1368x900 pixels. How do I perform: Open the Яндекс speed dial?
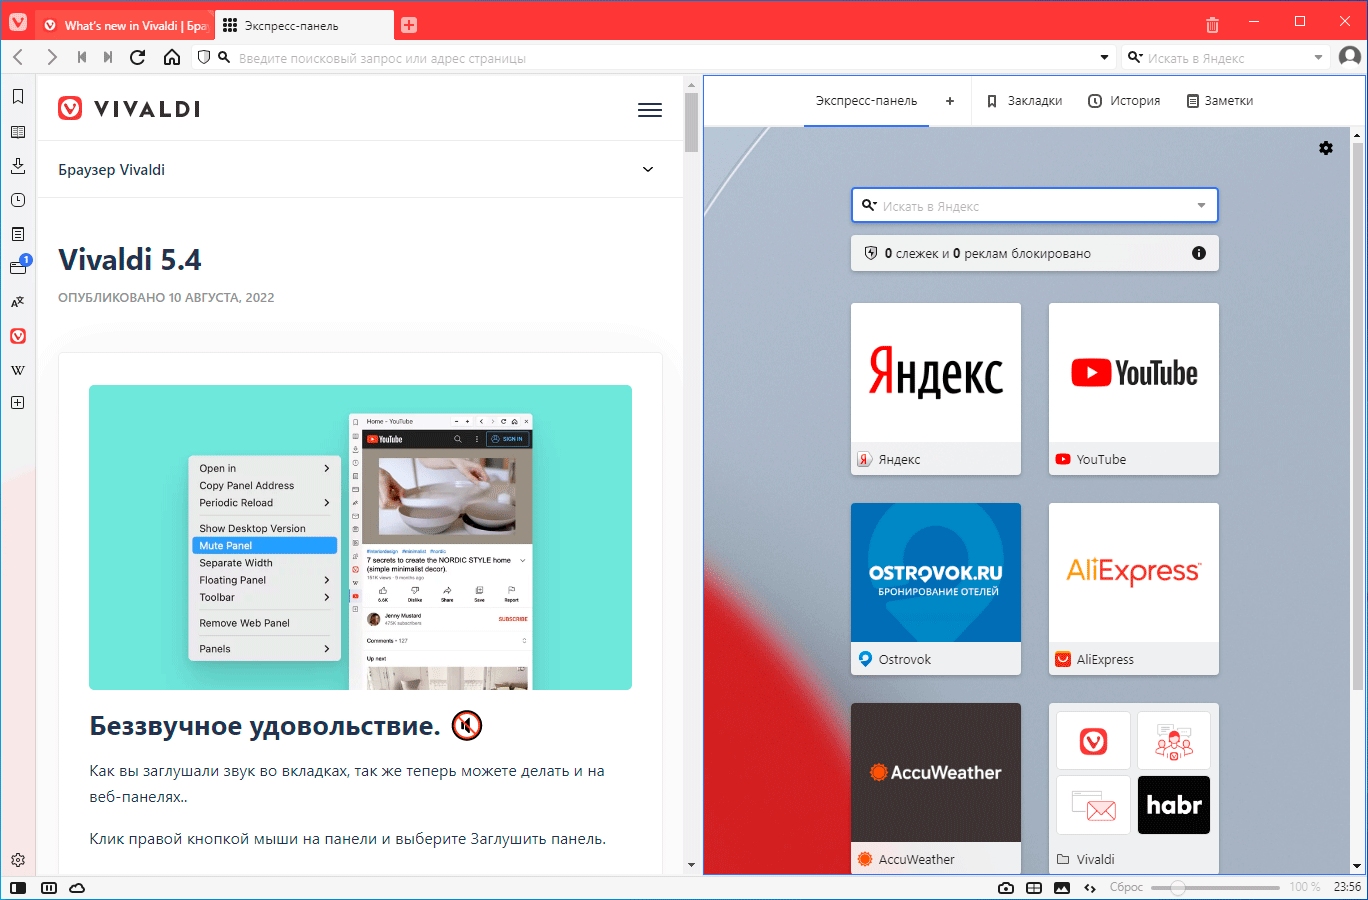click(x=936, y=389)
